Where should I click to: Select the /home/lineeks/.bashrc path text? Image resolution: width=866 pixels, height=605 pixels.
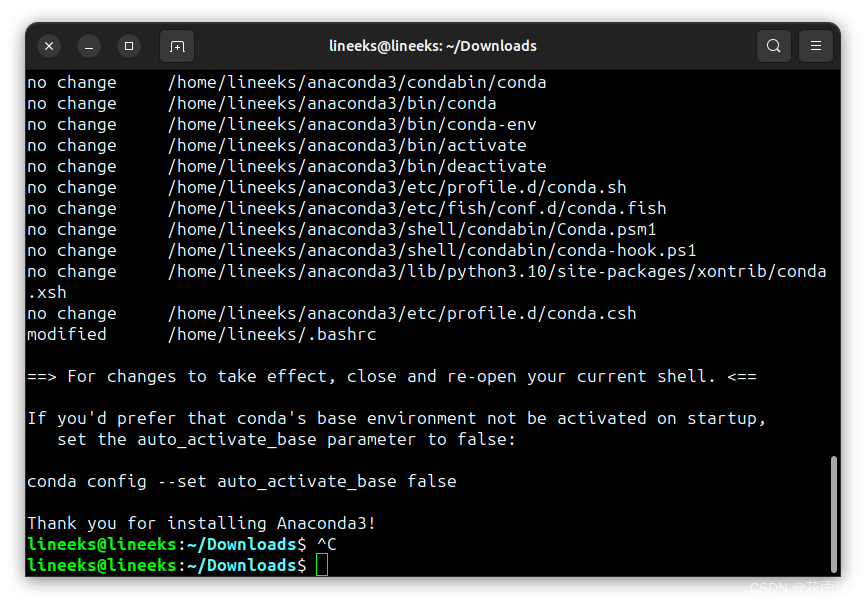click(x=272, y=334)
